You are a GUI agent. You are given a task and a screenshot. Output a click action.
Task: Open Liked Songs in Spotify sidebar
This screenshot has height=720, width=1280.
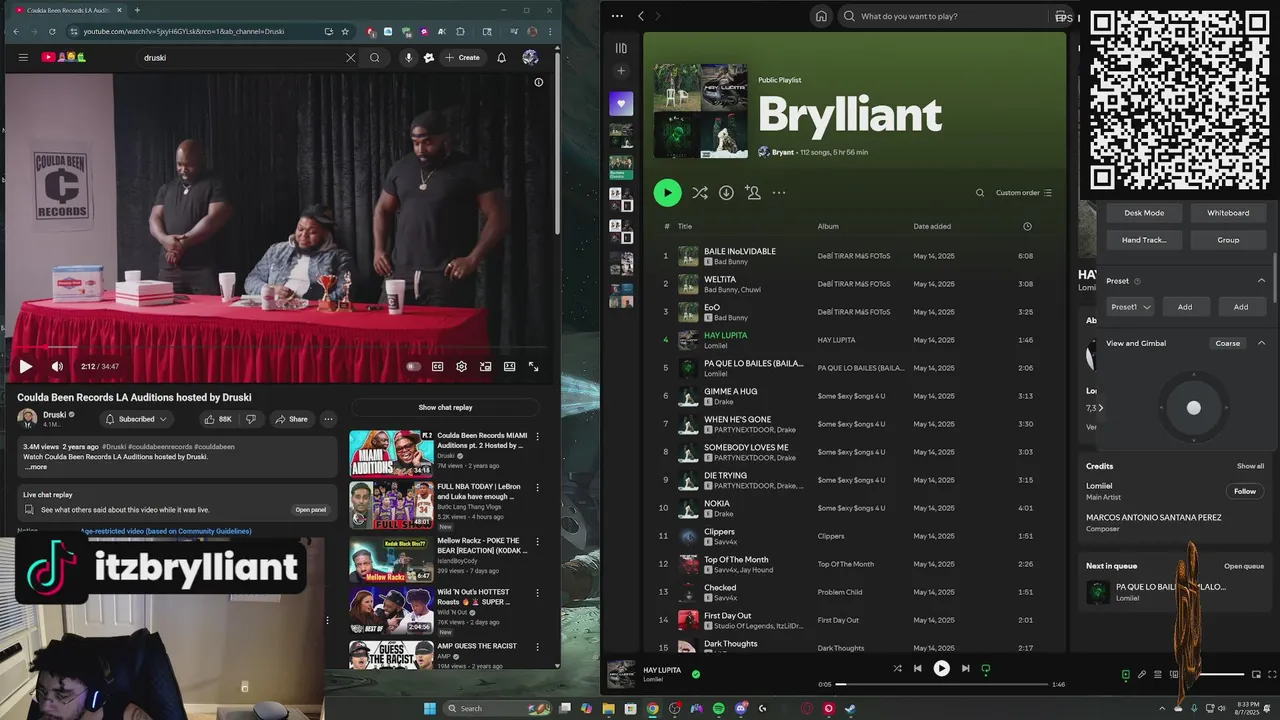pos(621,103)
